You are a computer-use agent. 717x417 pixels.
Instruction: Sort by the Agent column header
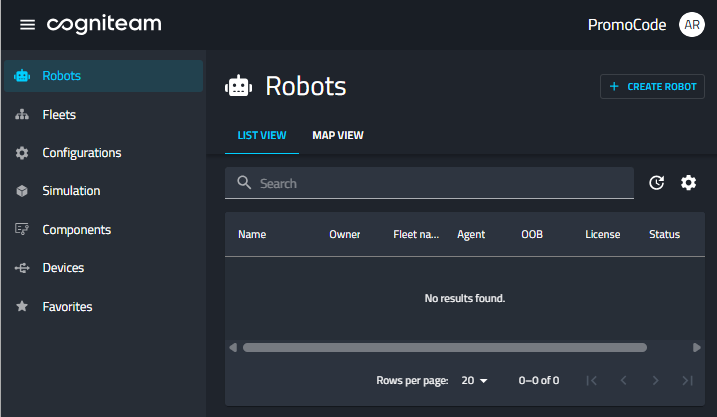click(x=471, y=234)
